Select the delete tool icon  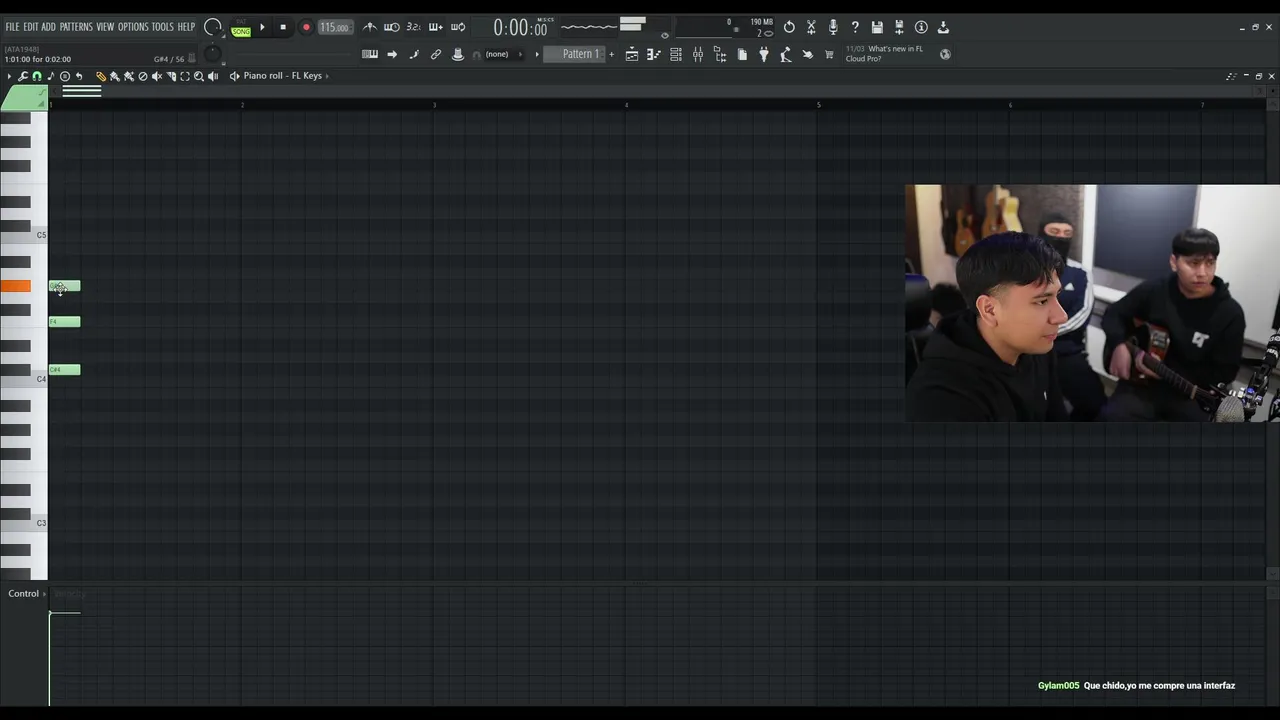click(x=143, y=76)
